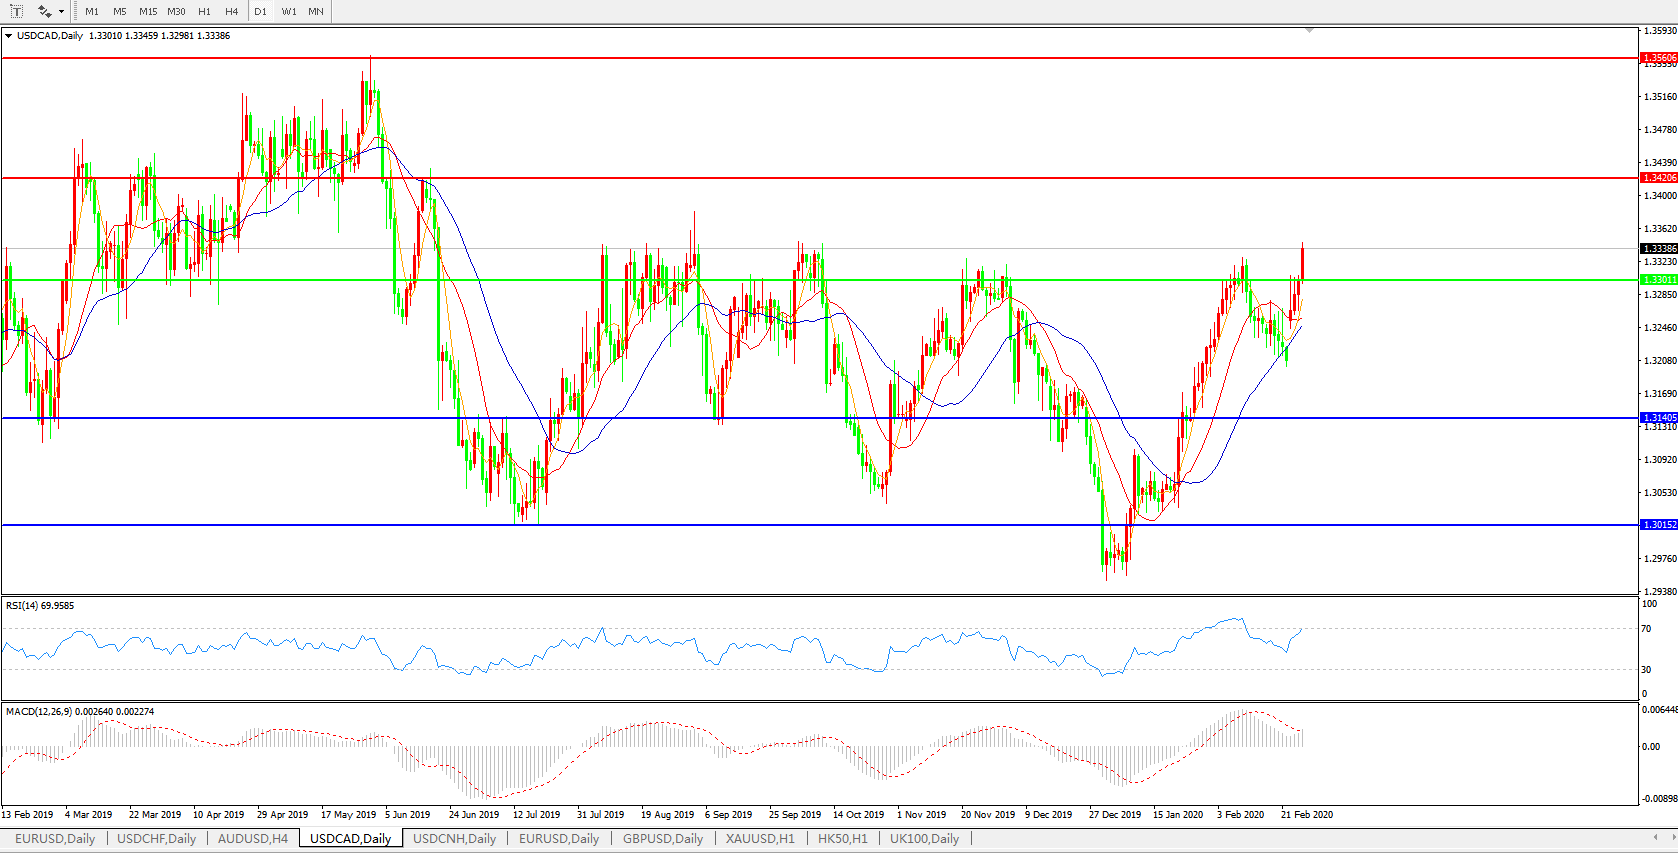Viewport: 1678px width, 853px height.
Task: Select the Text Label drawing tool
Action: pyautogui.click(x=17, y=11)
